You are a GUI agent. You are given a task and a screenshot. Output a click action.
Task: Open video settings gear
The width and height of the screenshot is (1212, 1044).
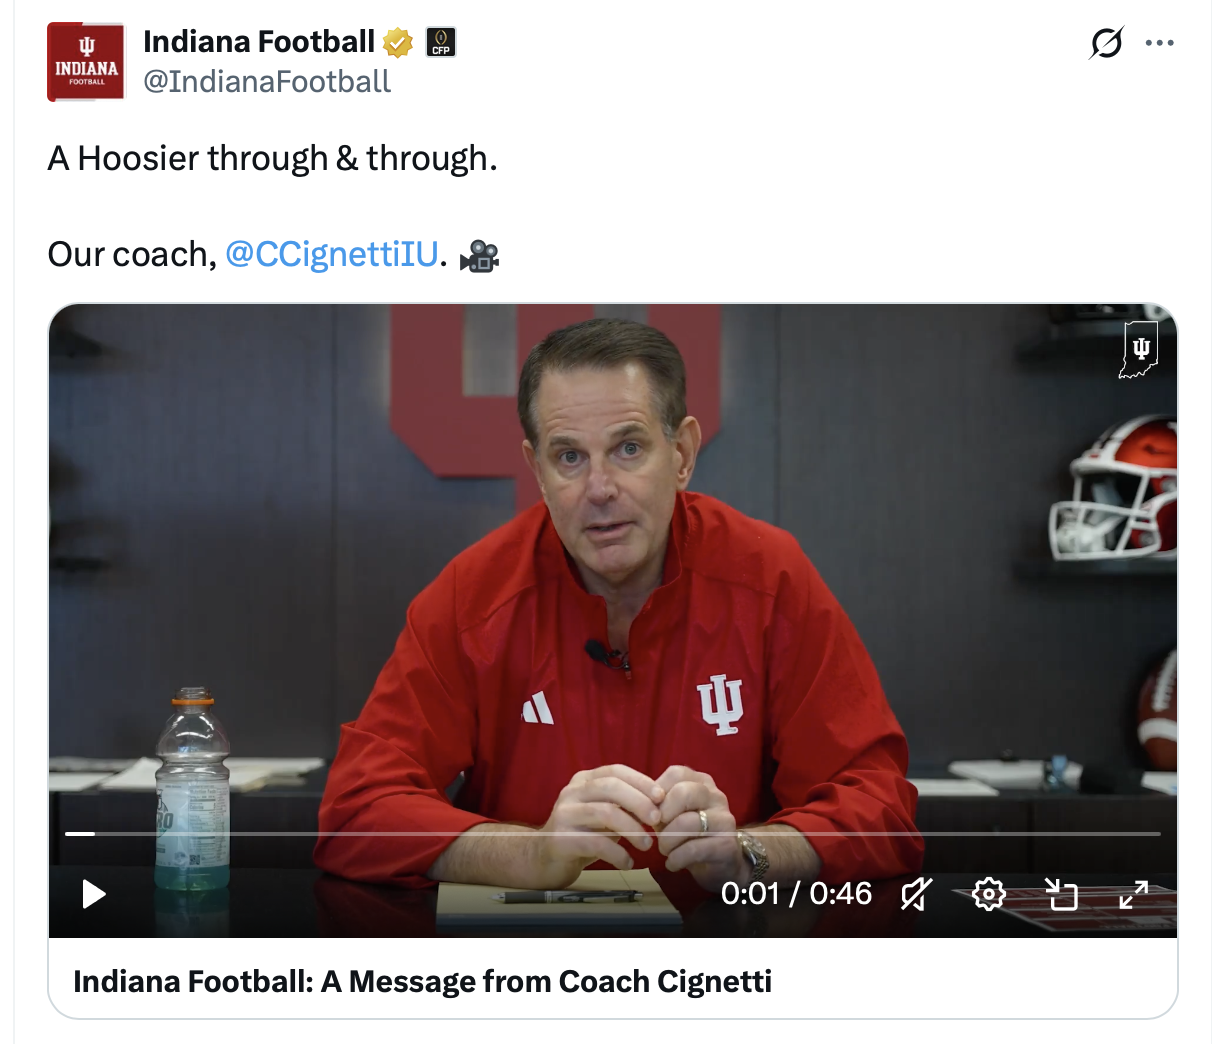click(x=988, y=894)
